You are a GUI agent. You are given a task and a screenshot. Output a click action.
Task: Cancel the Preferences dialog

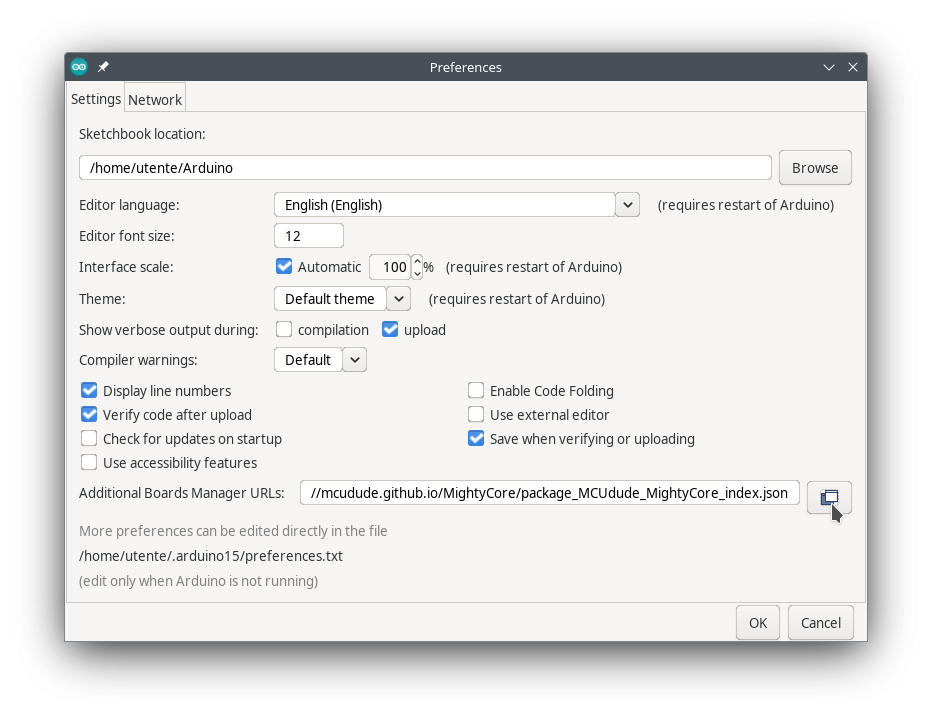(x=821, y=622)
